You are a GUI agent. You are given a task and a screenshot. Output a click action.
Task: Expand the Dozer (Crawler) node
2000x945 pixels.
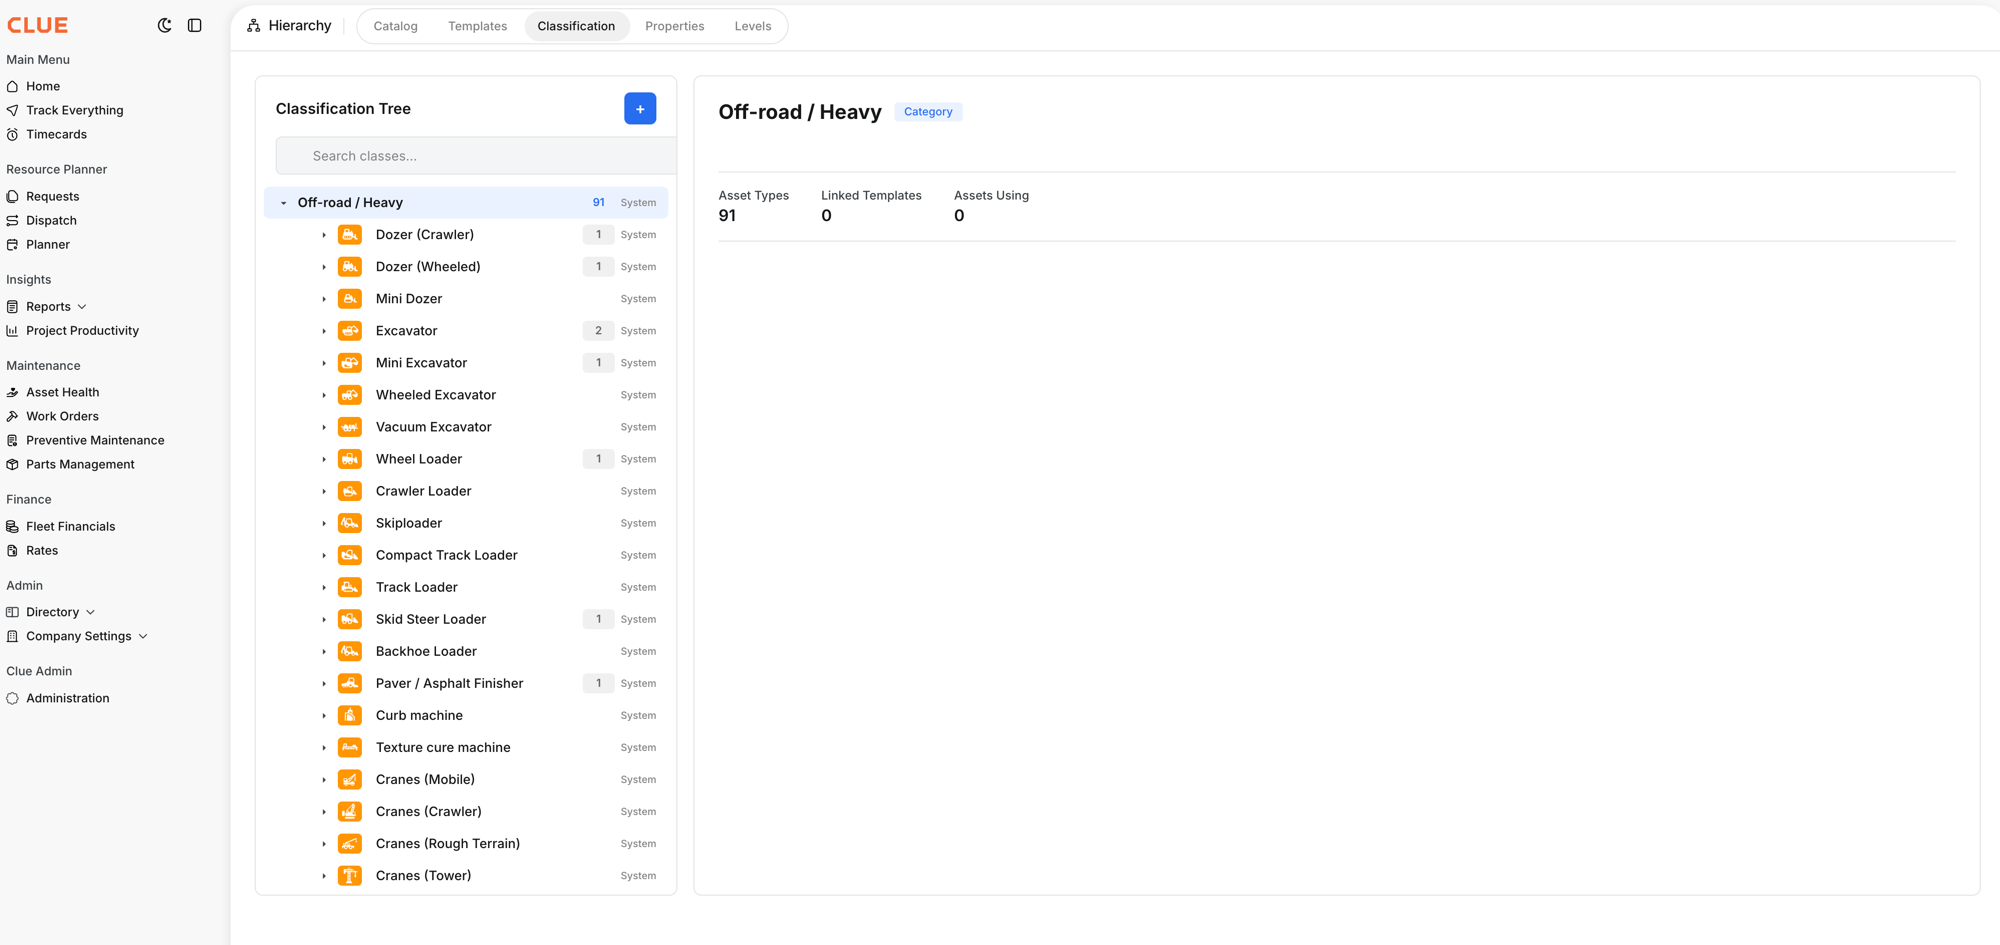coord(324,235)
